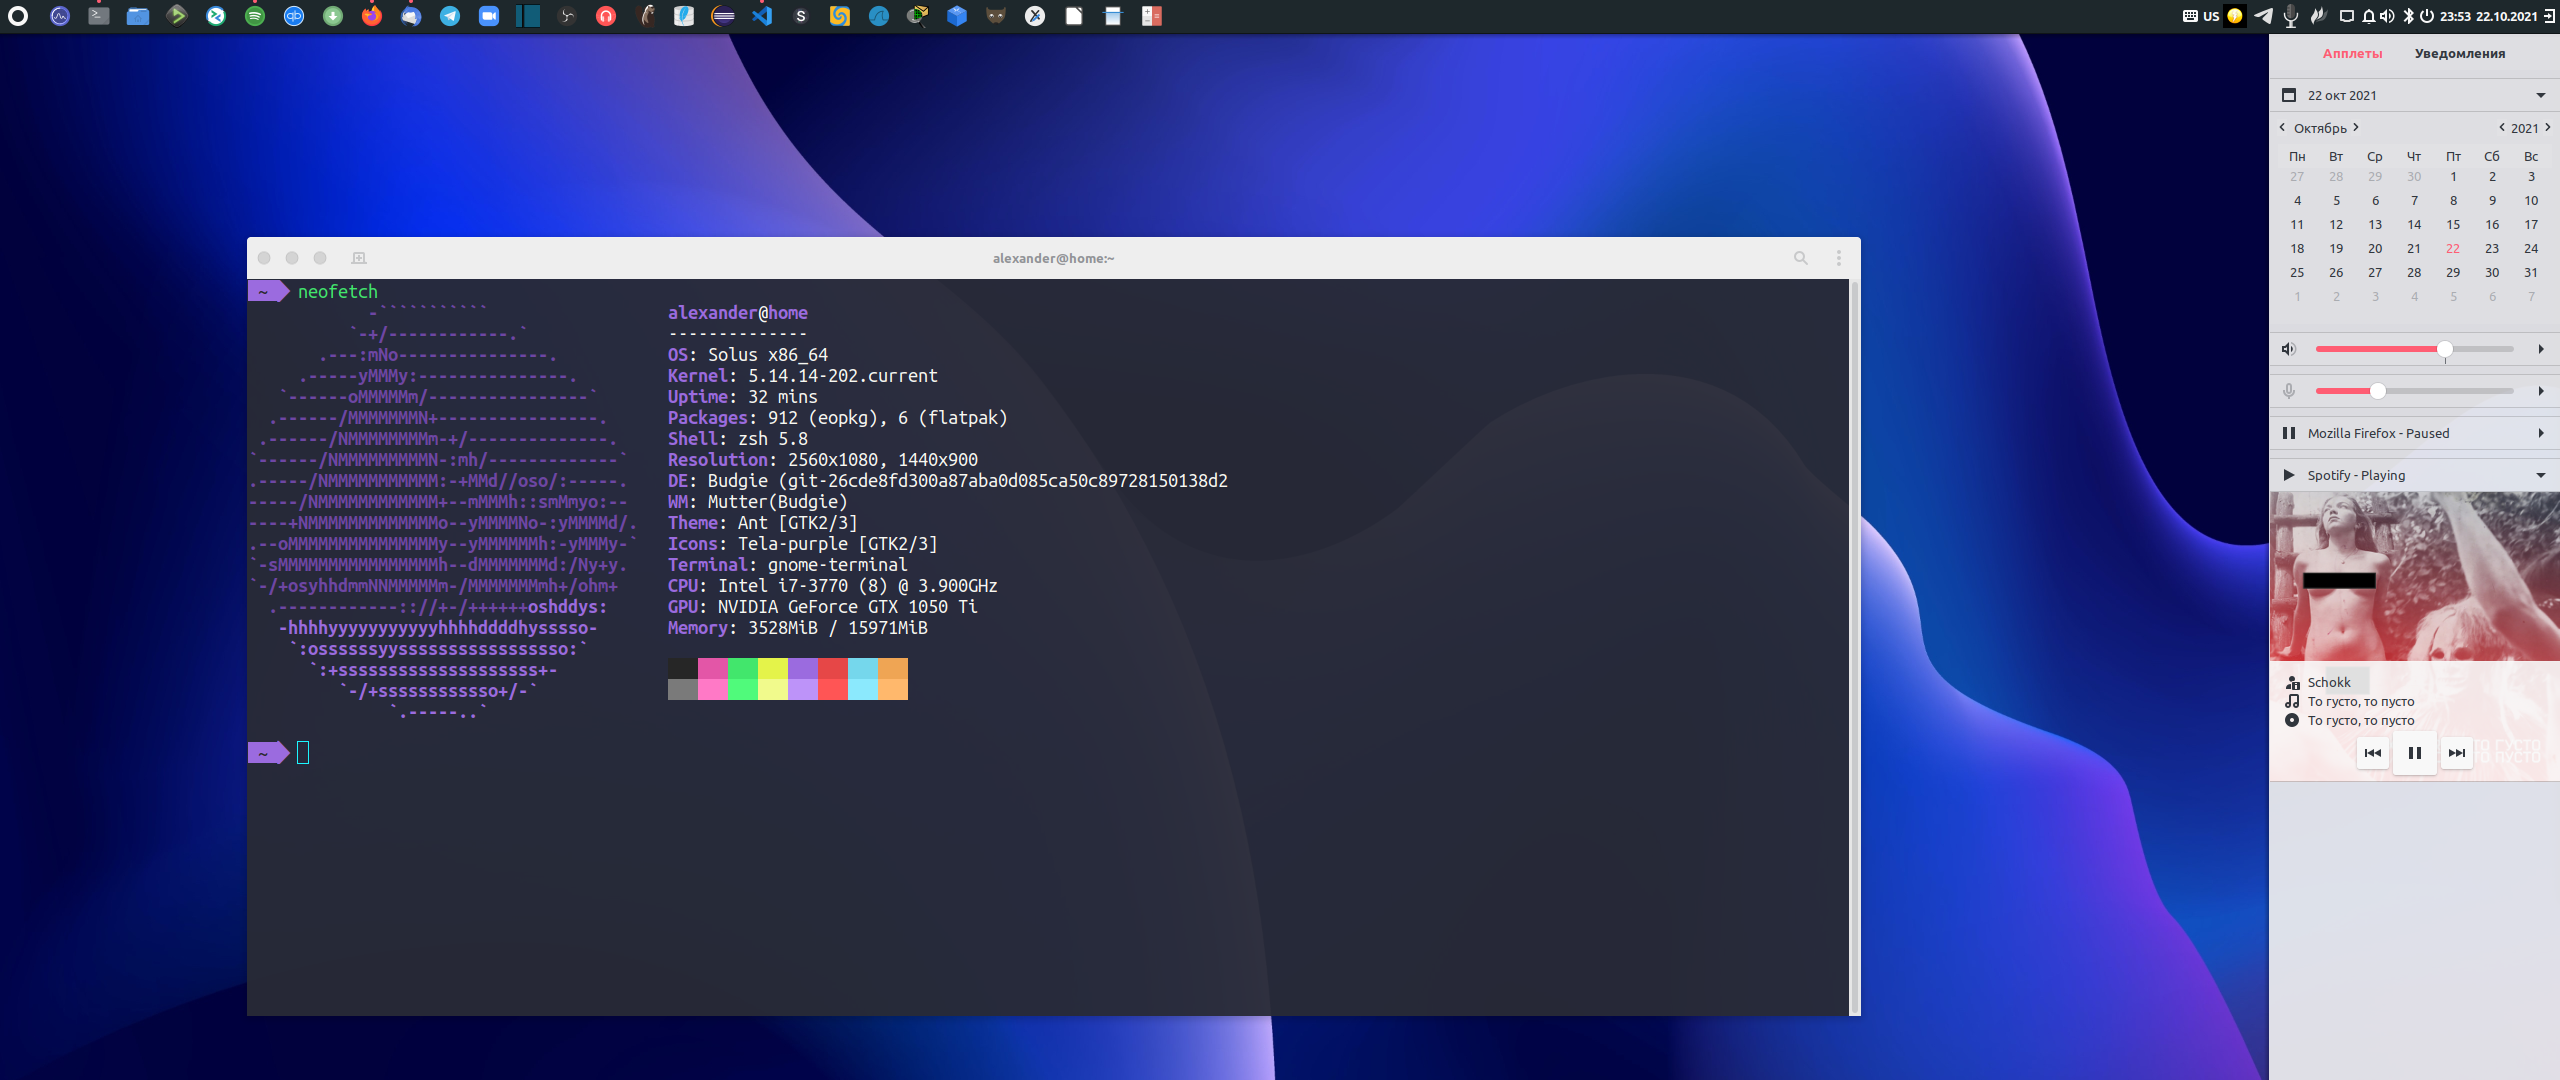Open Visual Studio Code launcher
This screenshot has width=2560, height=1080.
[762, 16]
